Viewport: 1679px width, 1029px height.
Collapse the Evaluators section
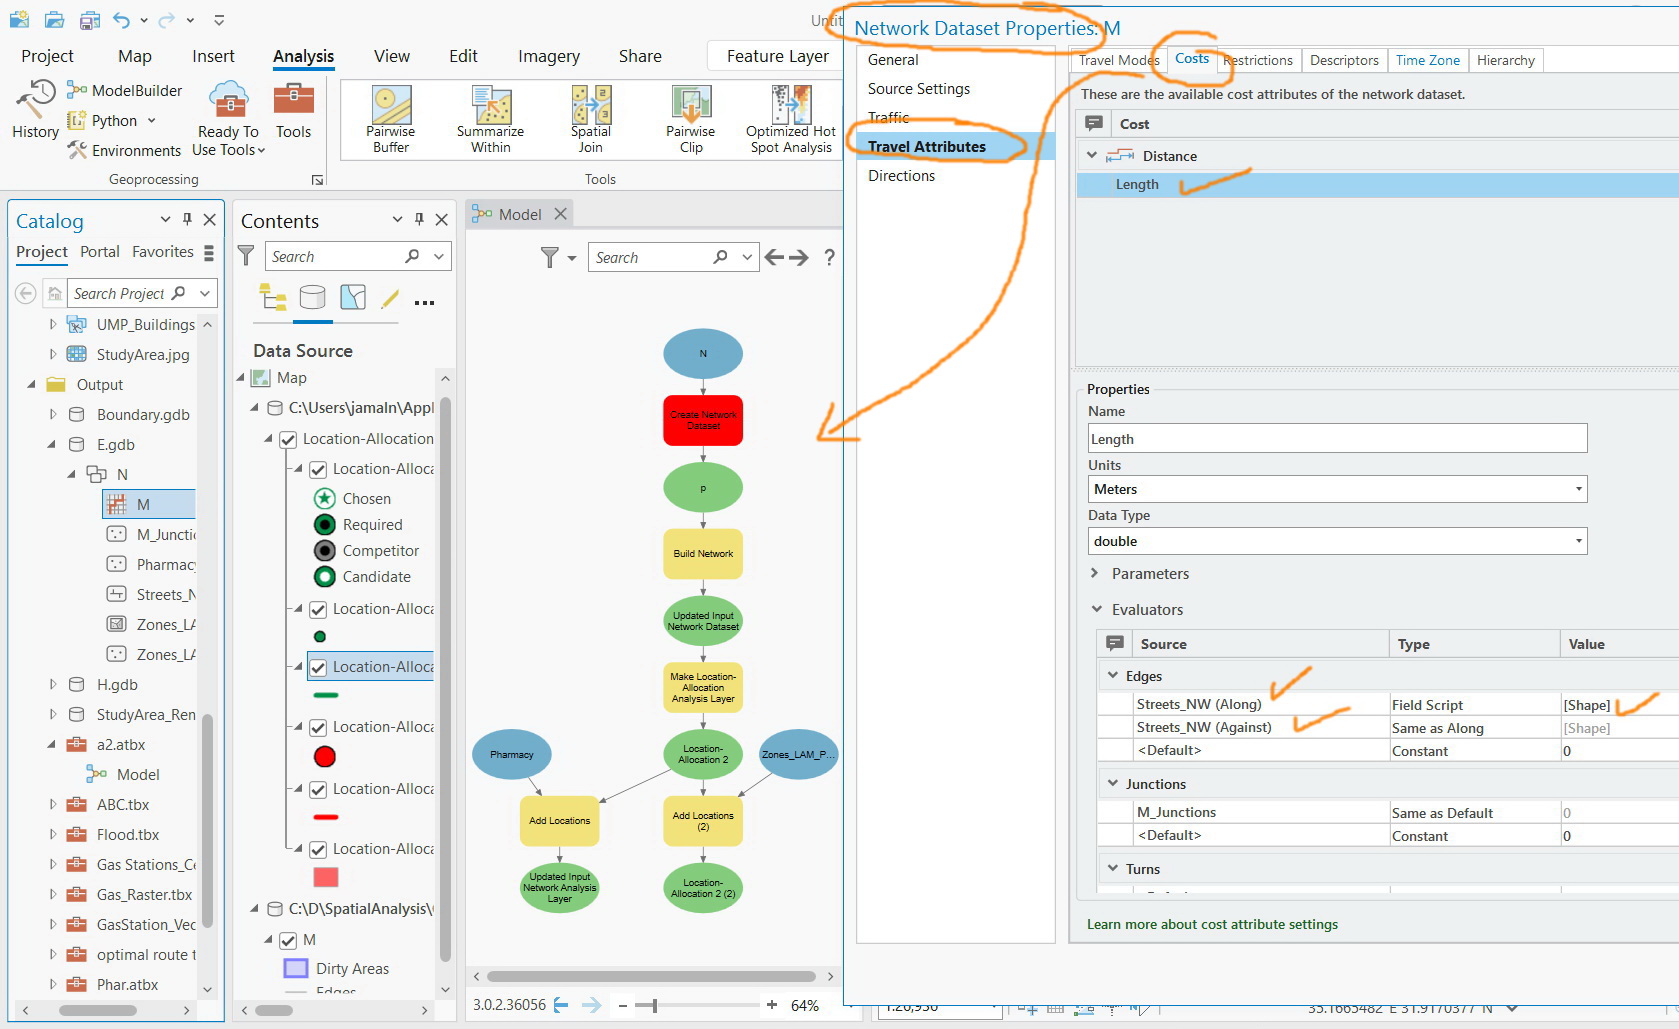[x=1096, y=609]
